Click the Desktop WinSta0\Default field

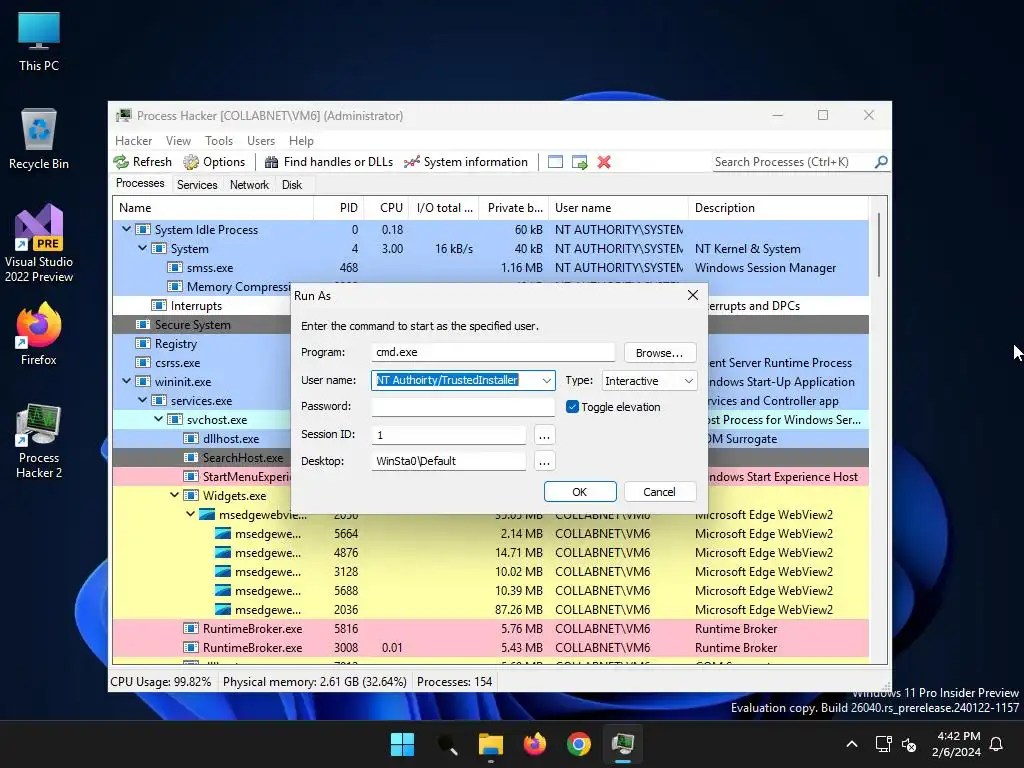tap(449, 461)
